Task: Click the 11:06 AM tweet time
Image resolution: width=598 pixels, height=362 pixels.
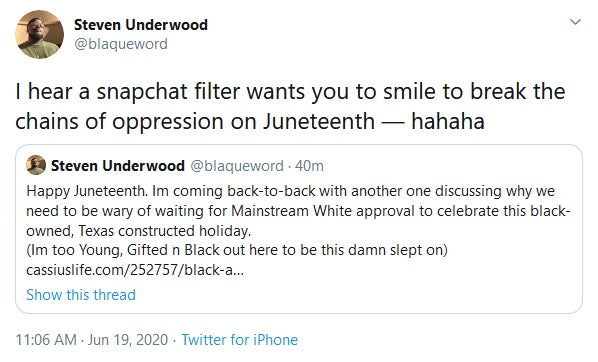Action: pyautogui.click(x=46, y=340)
